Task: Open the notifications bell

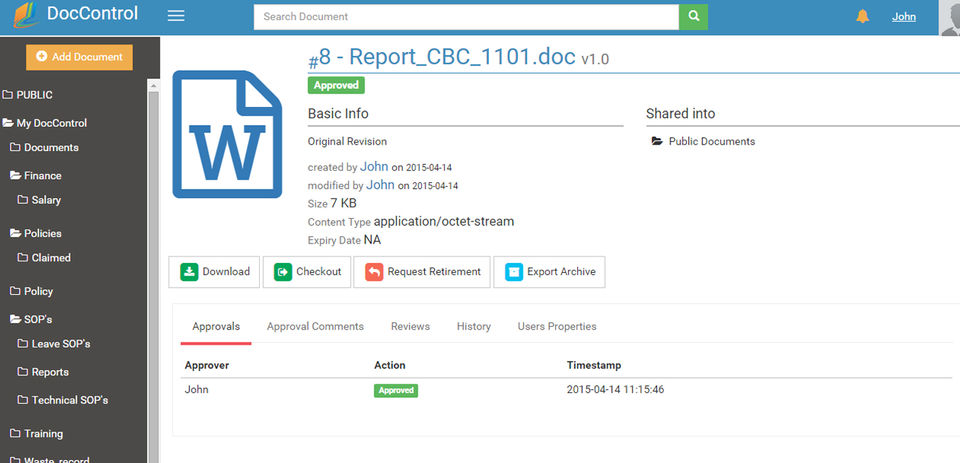Action: click(x=862, y=17)
